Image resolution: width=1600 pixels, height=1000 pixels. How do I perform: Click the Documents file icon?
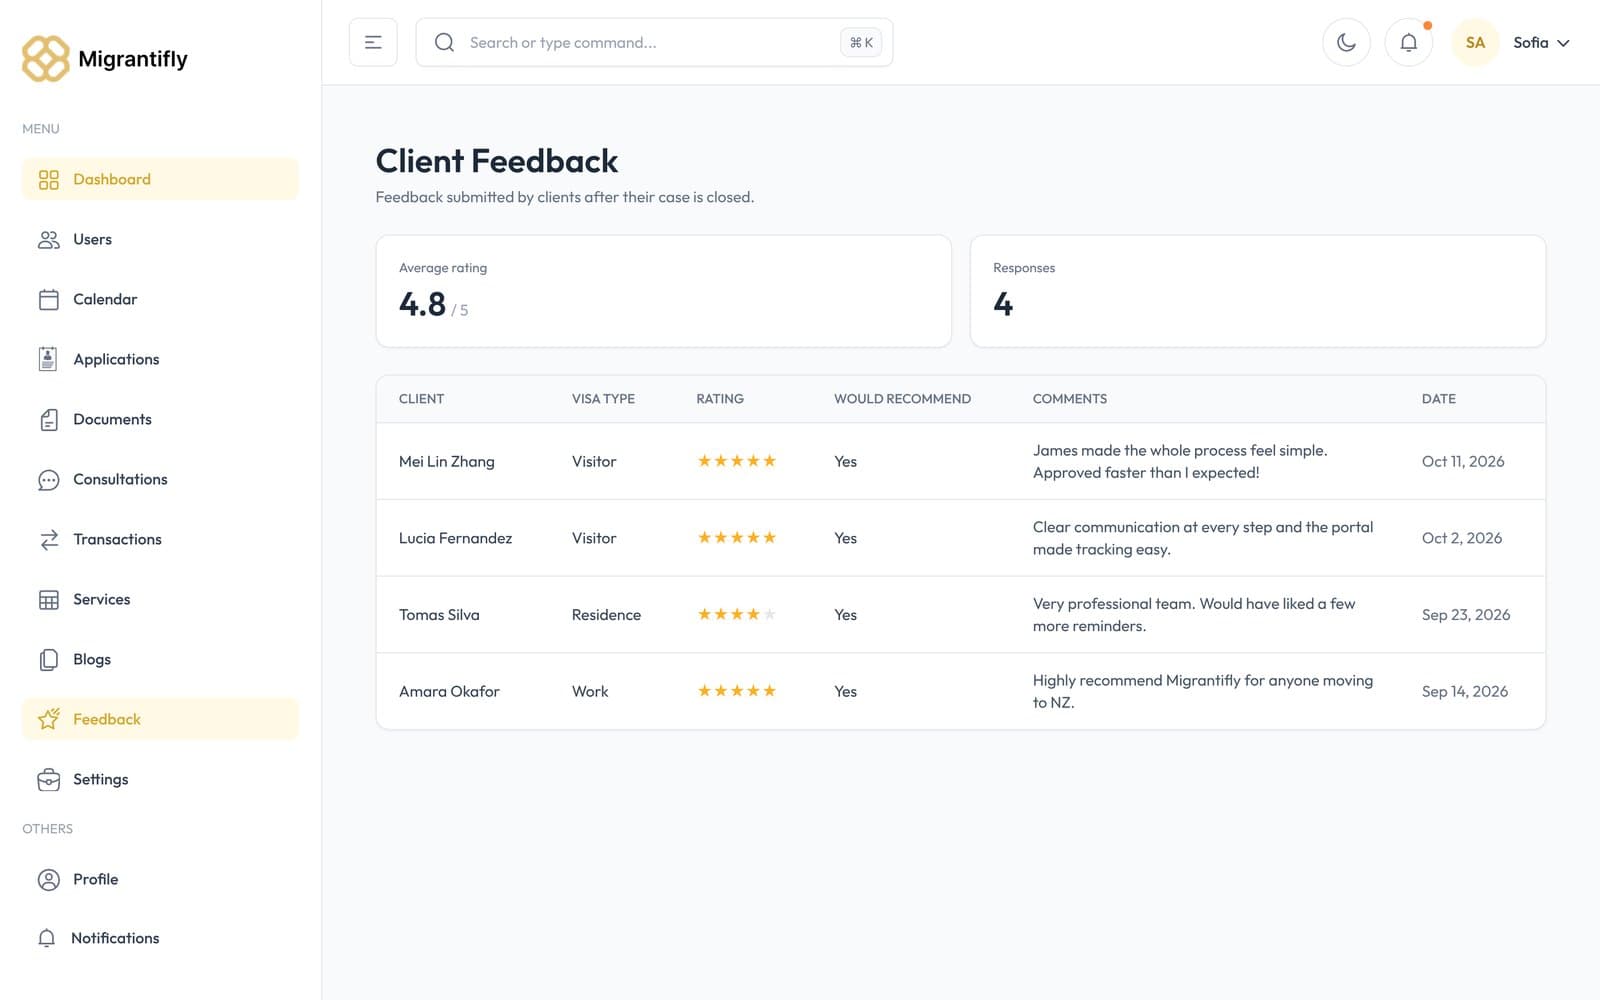(x=48, y=419)
